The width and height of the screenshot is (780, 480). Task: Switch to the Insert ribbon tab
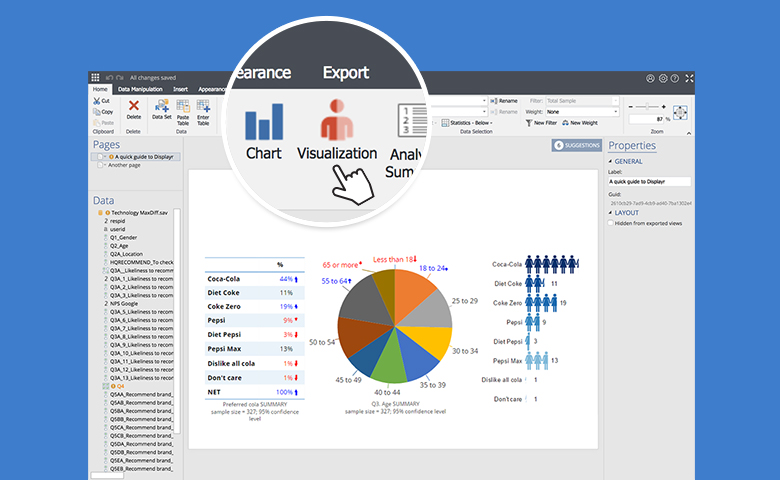click(181, 90)
